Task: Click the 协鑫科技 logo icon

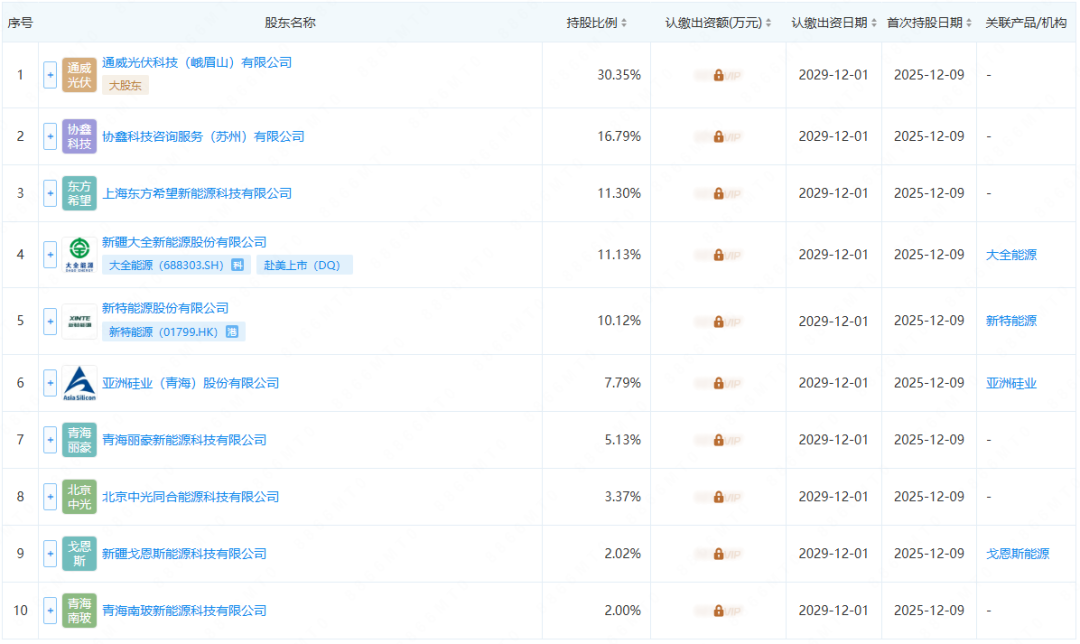Action: point(78,136)
